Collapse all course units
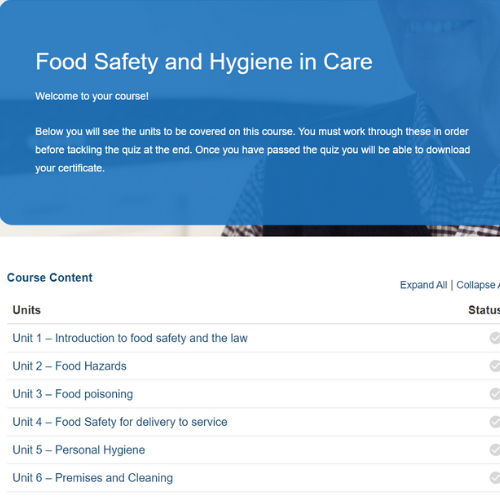500x500 pixels. 478,285
